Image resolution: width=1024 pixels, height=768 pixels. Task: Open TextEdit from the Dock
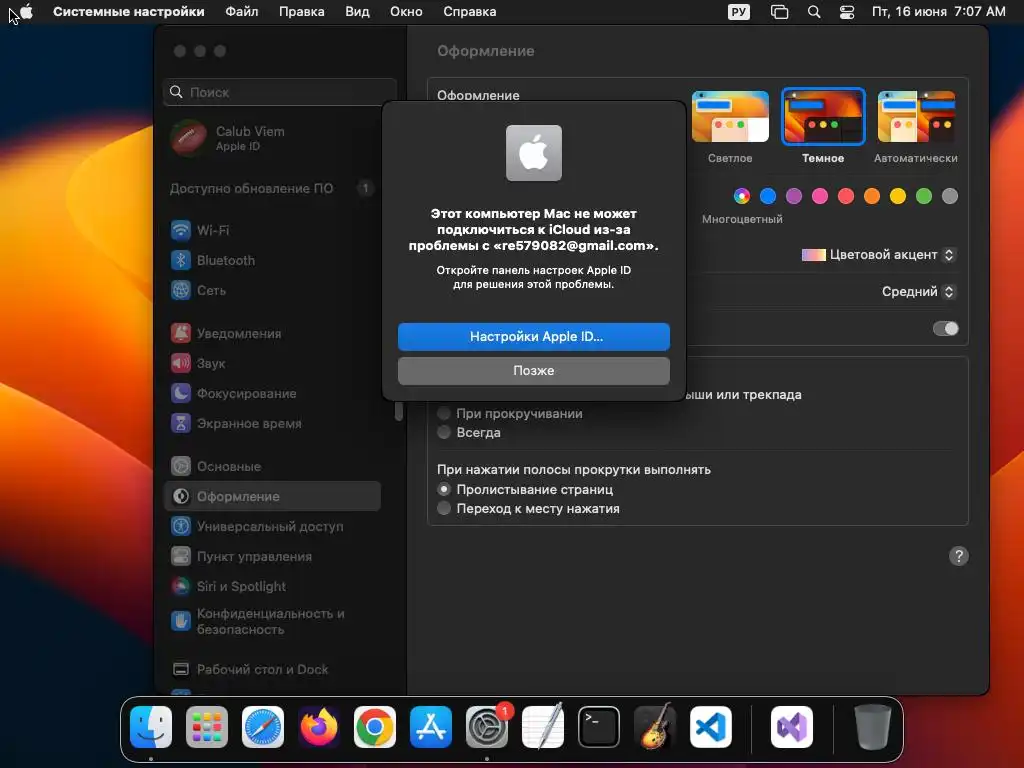tap(543, 727)
